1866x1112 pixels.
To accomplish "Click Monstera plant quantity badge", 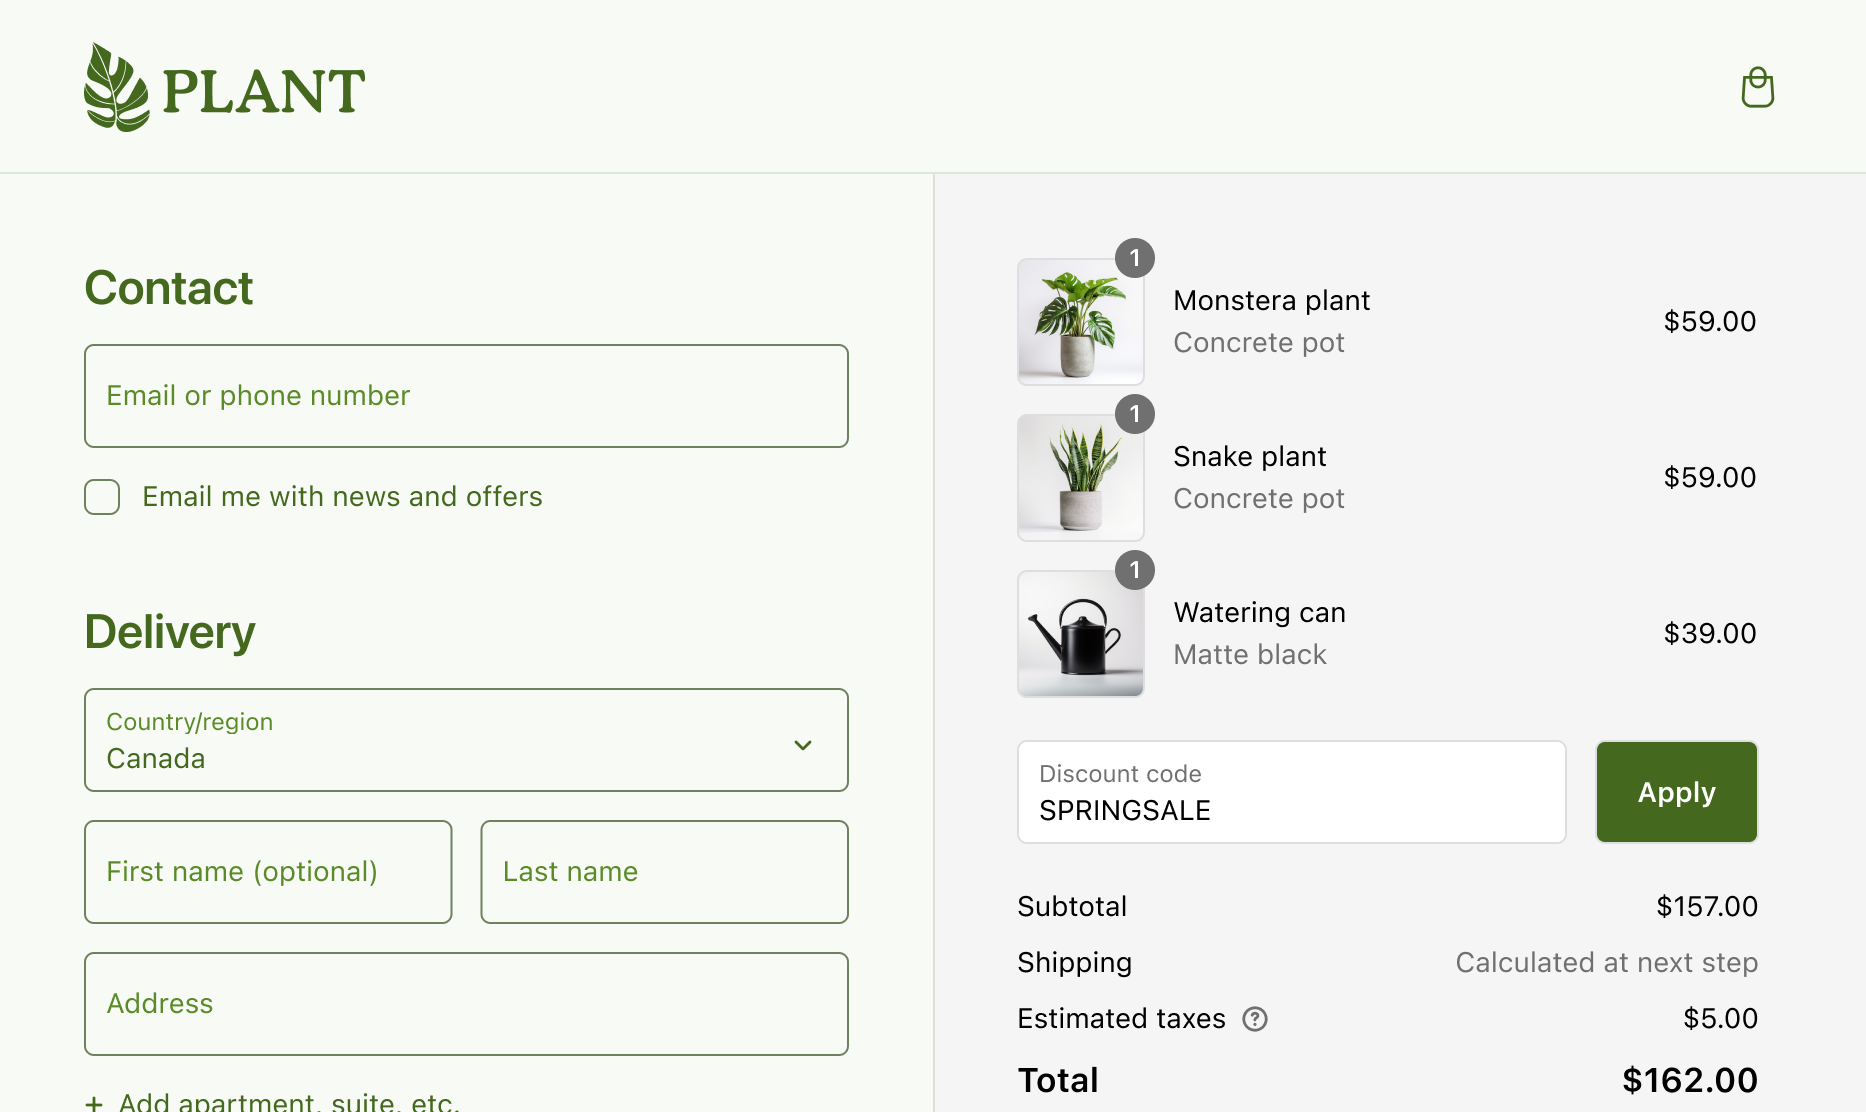I will 1135,258.
